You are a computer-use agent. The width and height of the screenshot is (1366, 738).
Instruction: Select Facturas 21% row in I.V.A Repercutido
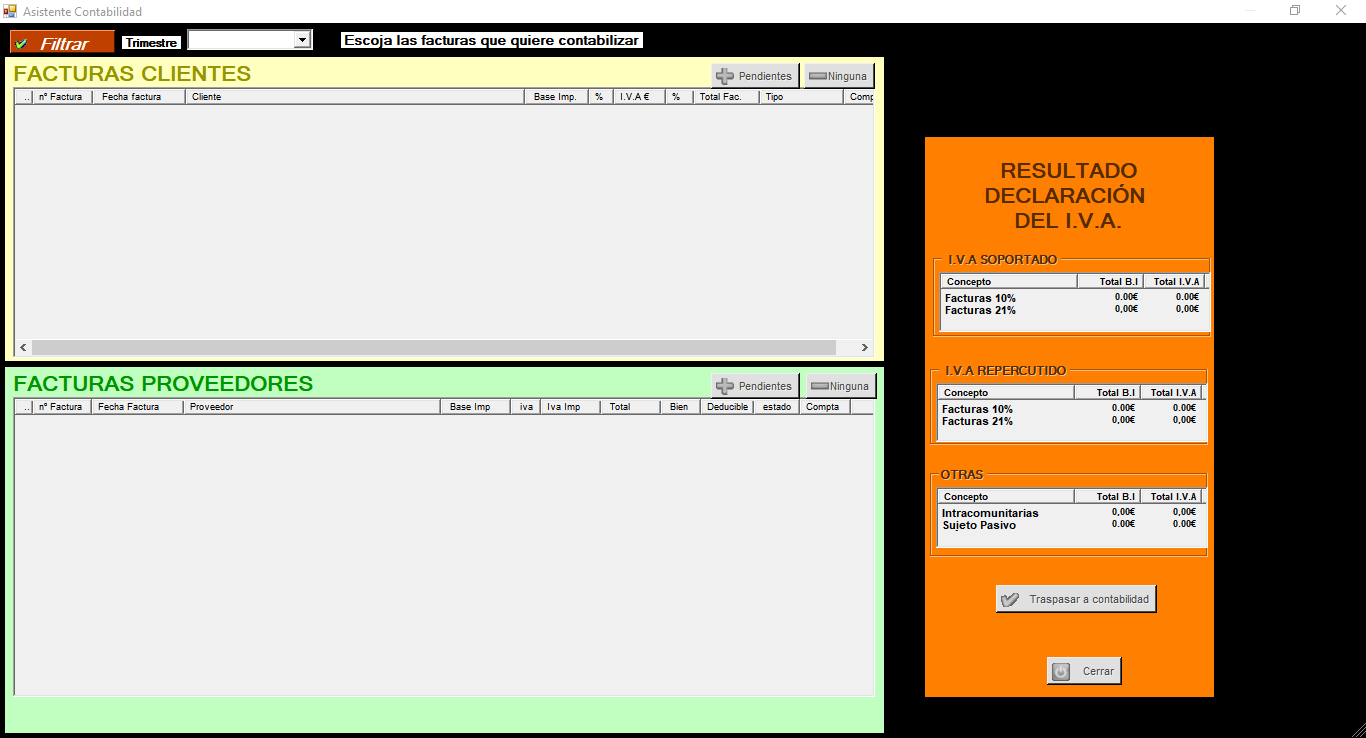(977, 421)
